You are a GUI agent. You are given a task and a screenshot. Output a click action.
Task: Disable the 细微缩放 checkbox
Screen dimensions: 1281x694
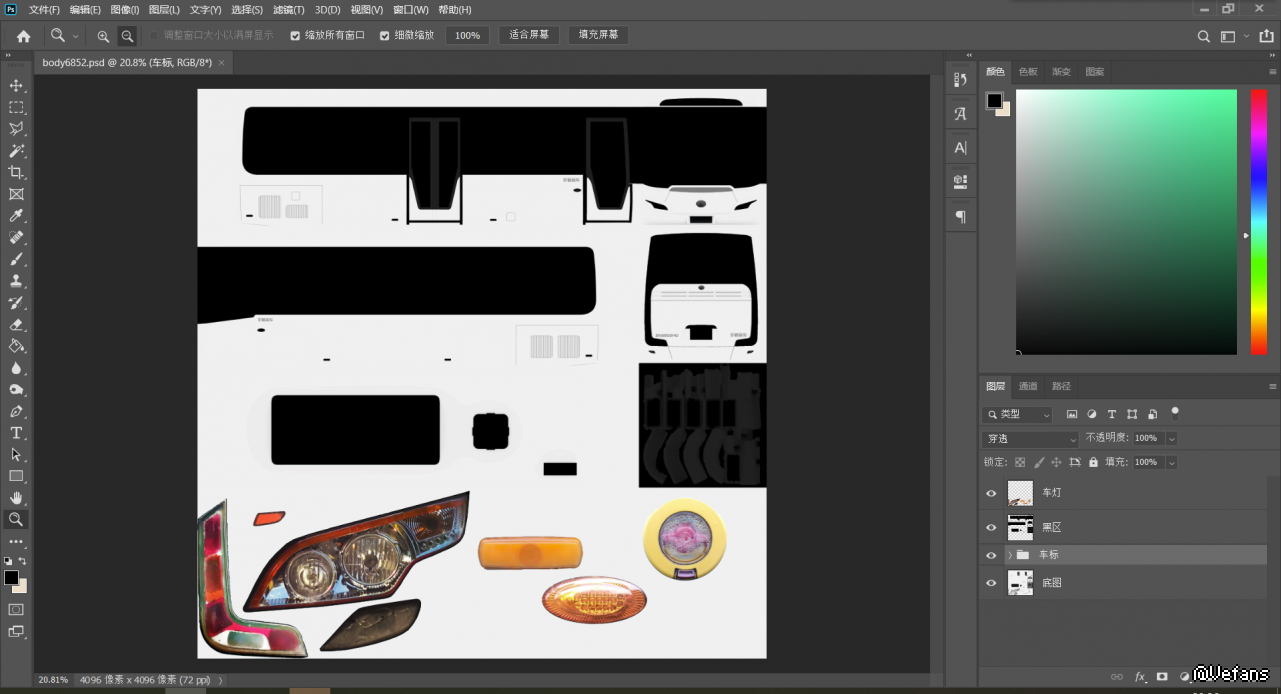click(x=385, y=35)
